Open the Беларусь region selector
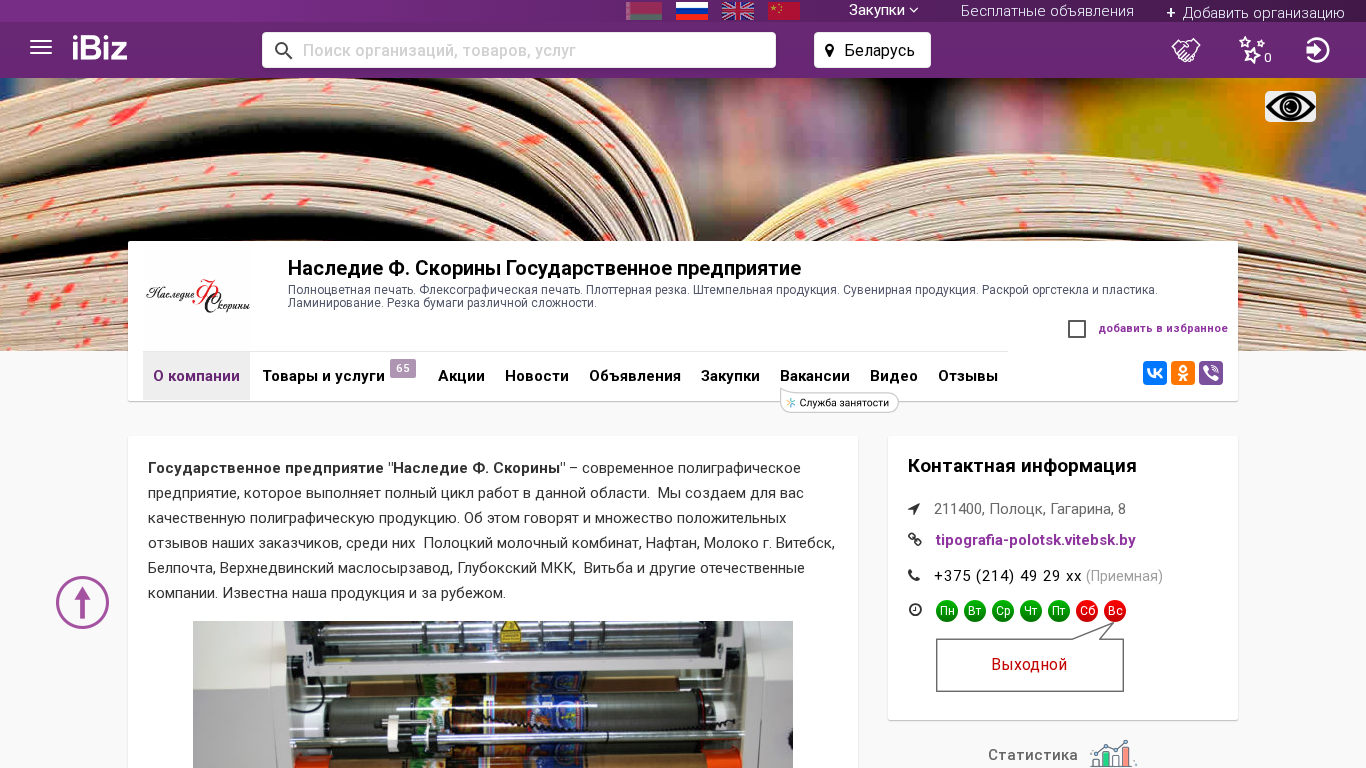The width and height of the screenshot is (1366, 768). pos(872,50)
